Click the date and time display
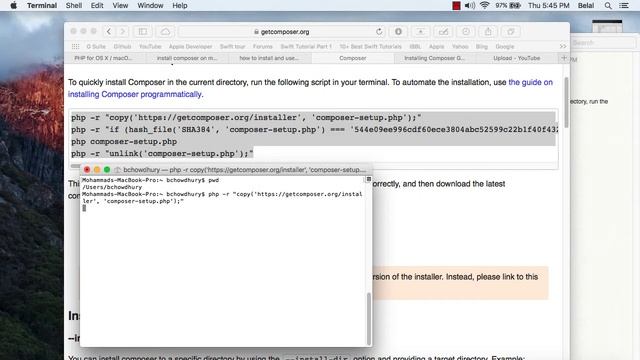Viewport: 640px width, 360px height. click(548, 5)
